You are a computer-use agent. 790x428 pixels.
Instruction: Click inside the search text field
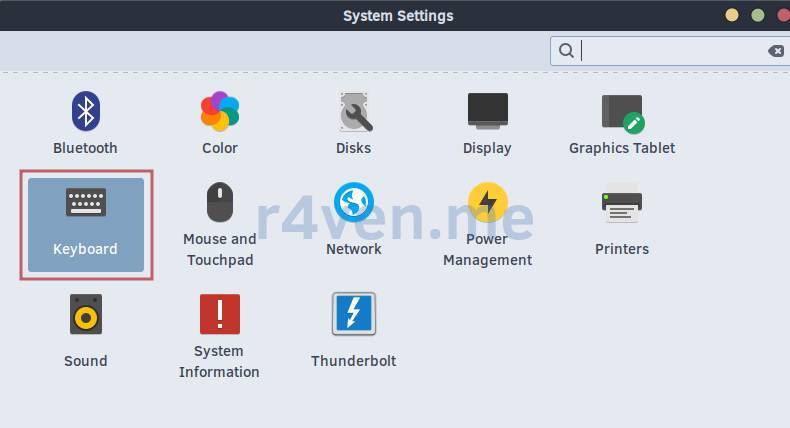670,51
